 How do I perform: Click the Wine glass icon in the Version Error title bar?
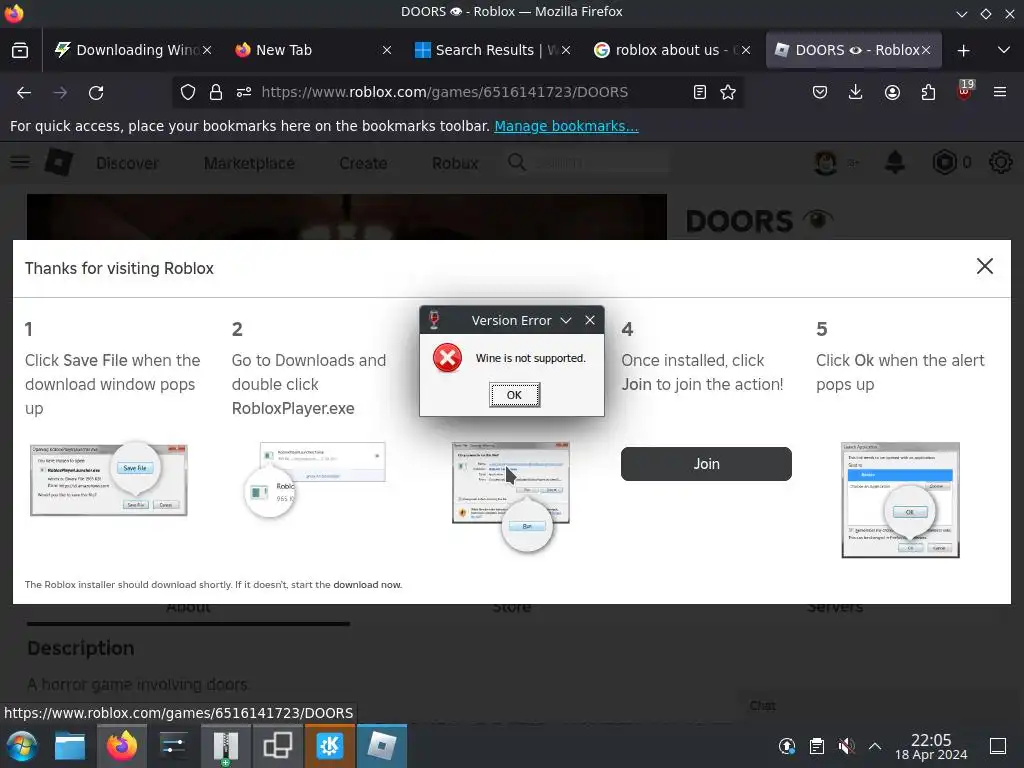click(x=434, y=320)
